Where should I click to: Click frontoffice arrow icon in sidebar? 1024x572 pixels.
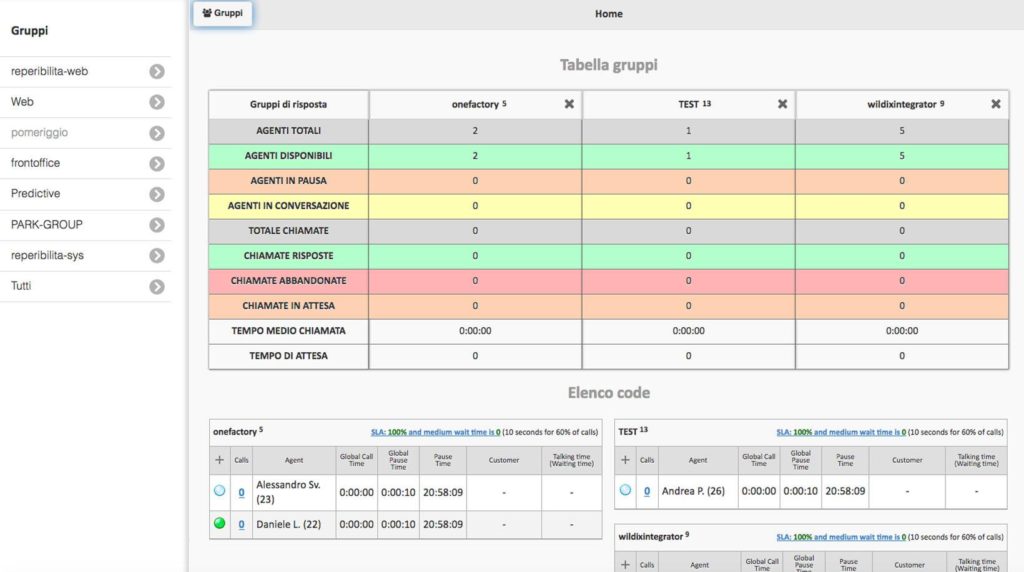click(157, 164)
